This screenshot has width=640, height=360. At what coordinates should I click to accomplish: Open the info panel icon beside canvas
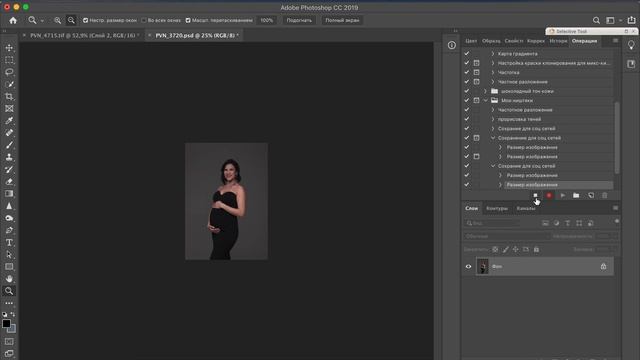coord(451,45)
